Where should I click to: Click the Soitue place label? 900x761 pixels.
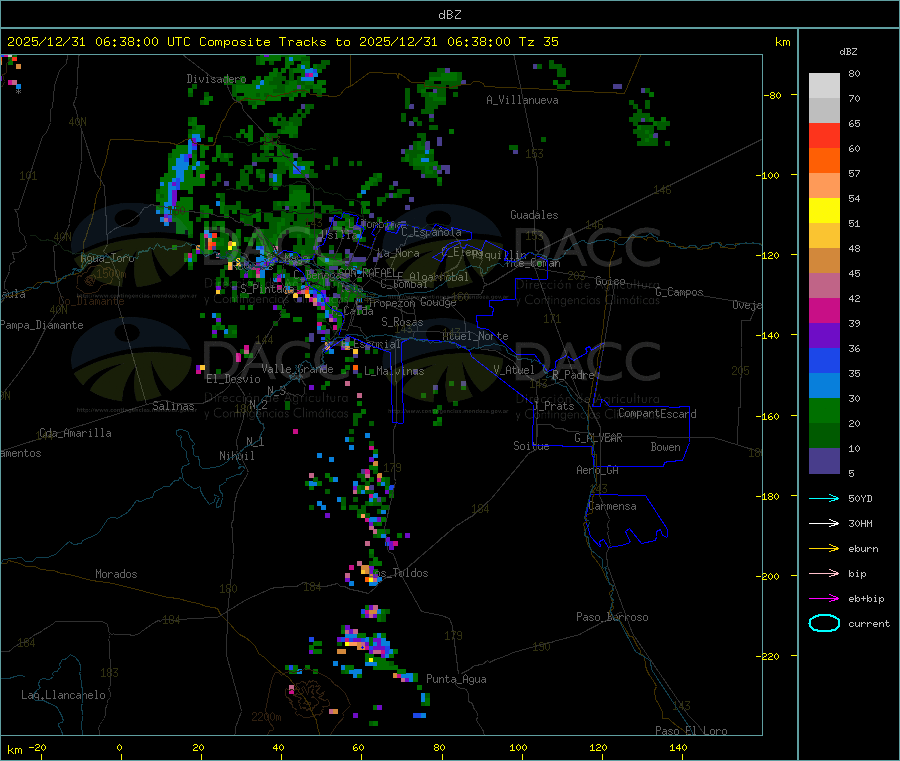pyautogui.click(x=531, y=446)
